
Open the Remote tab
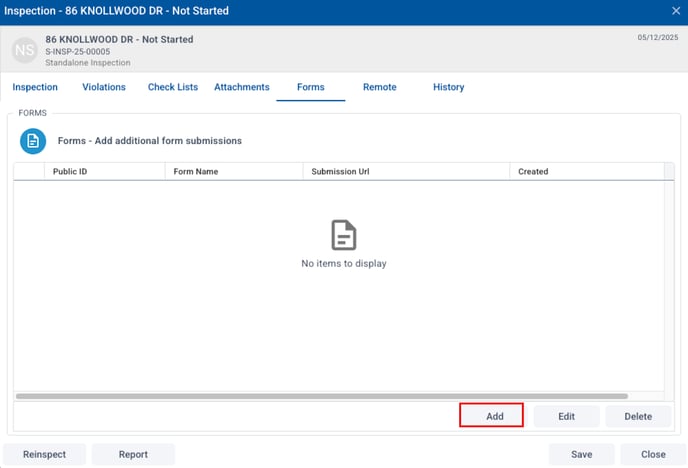click(379, 87)
